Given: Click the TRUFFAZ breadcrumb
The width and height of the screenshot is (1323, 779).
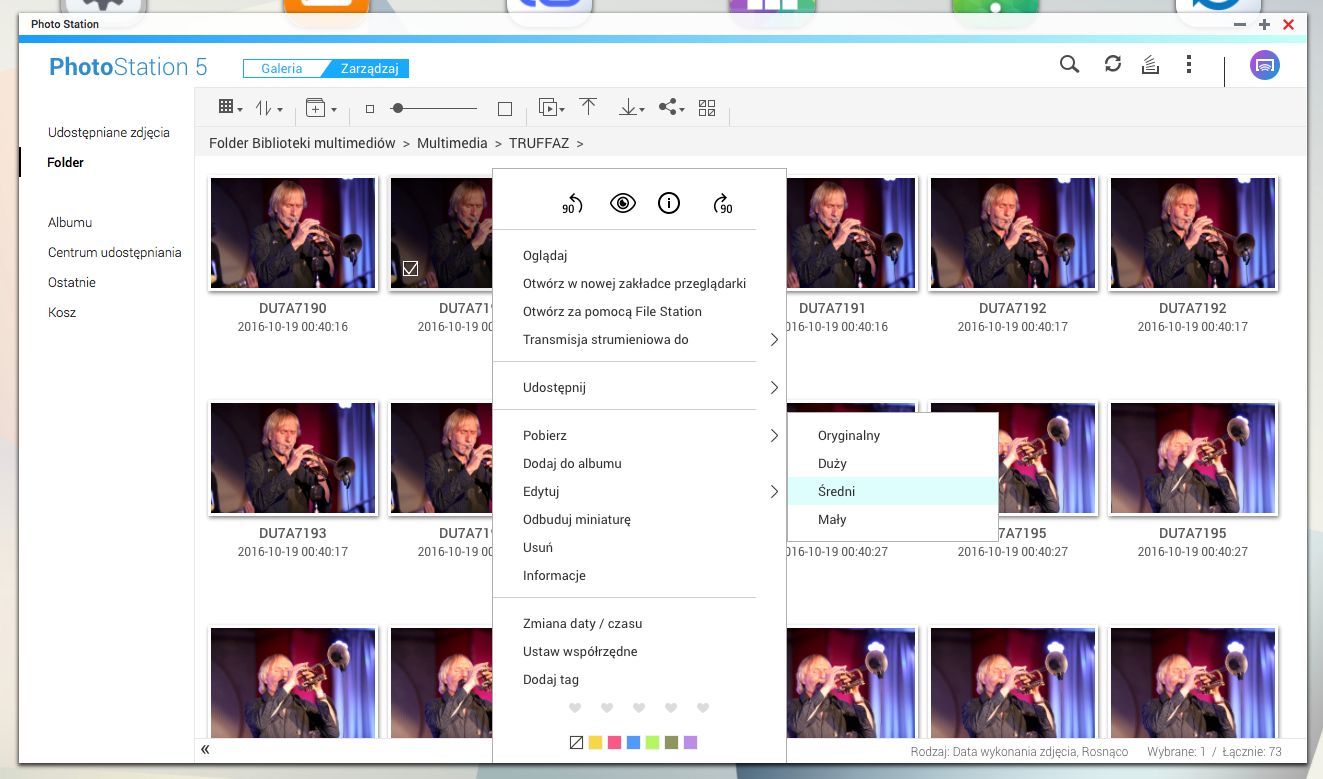Looking at the screenshot, I should click(539, 143).
